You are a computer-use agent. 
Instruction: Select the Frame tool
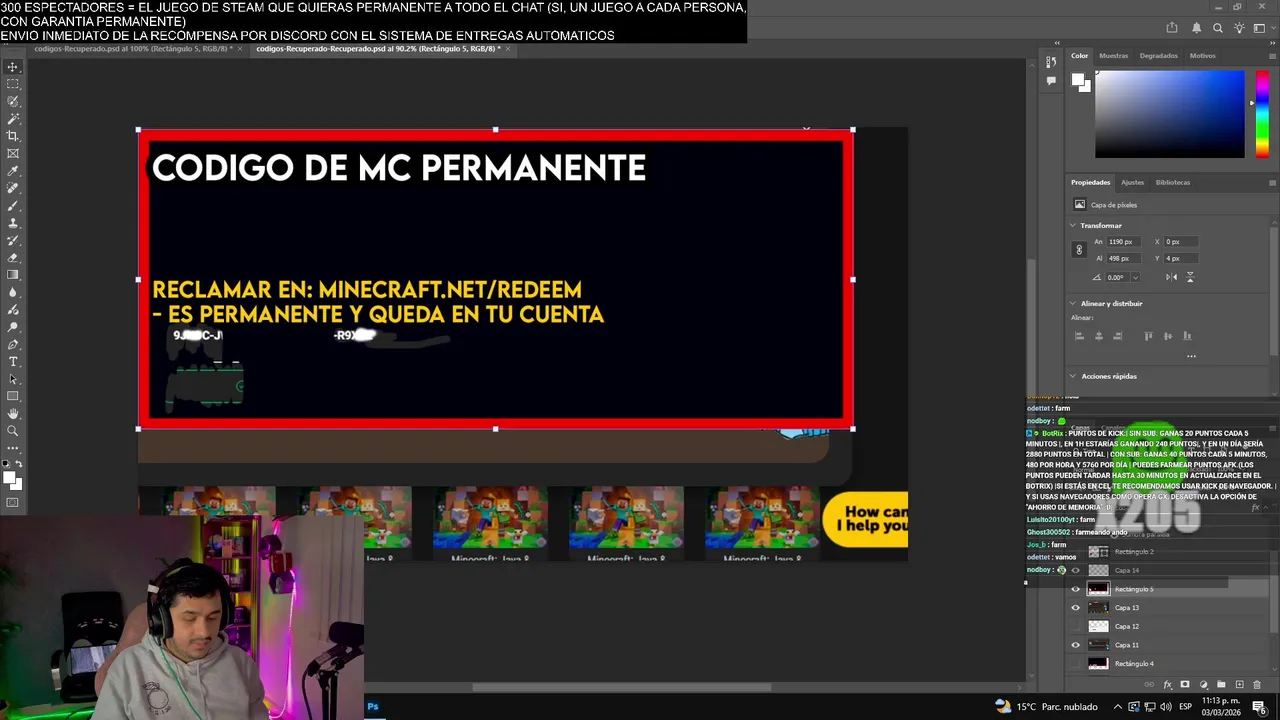(x=13, y=153)
